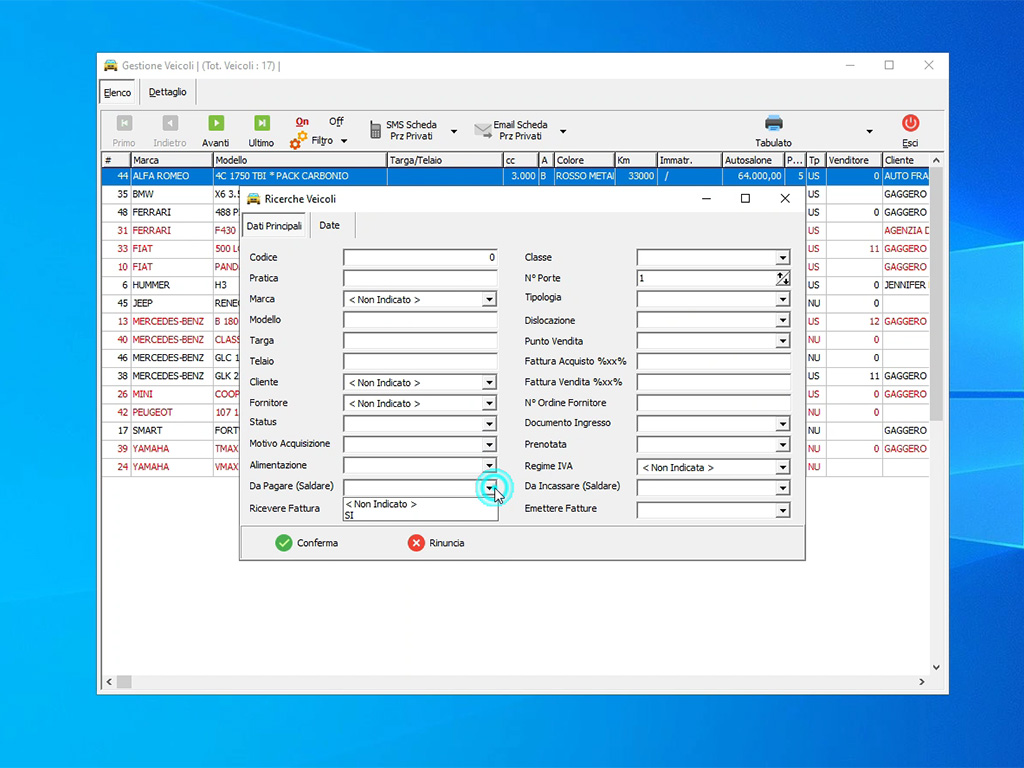
Task: Click the Telaio input field
Action: pos(421,361)
